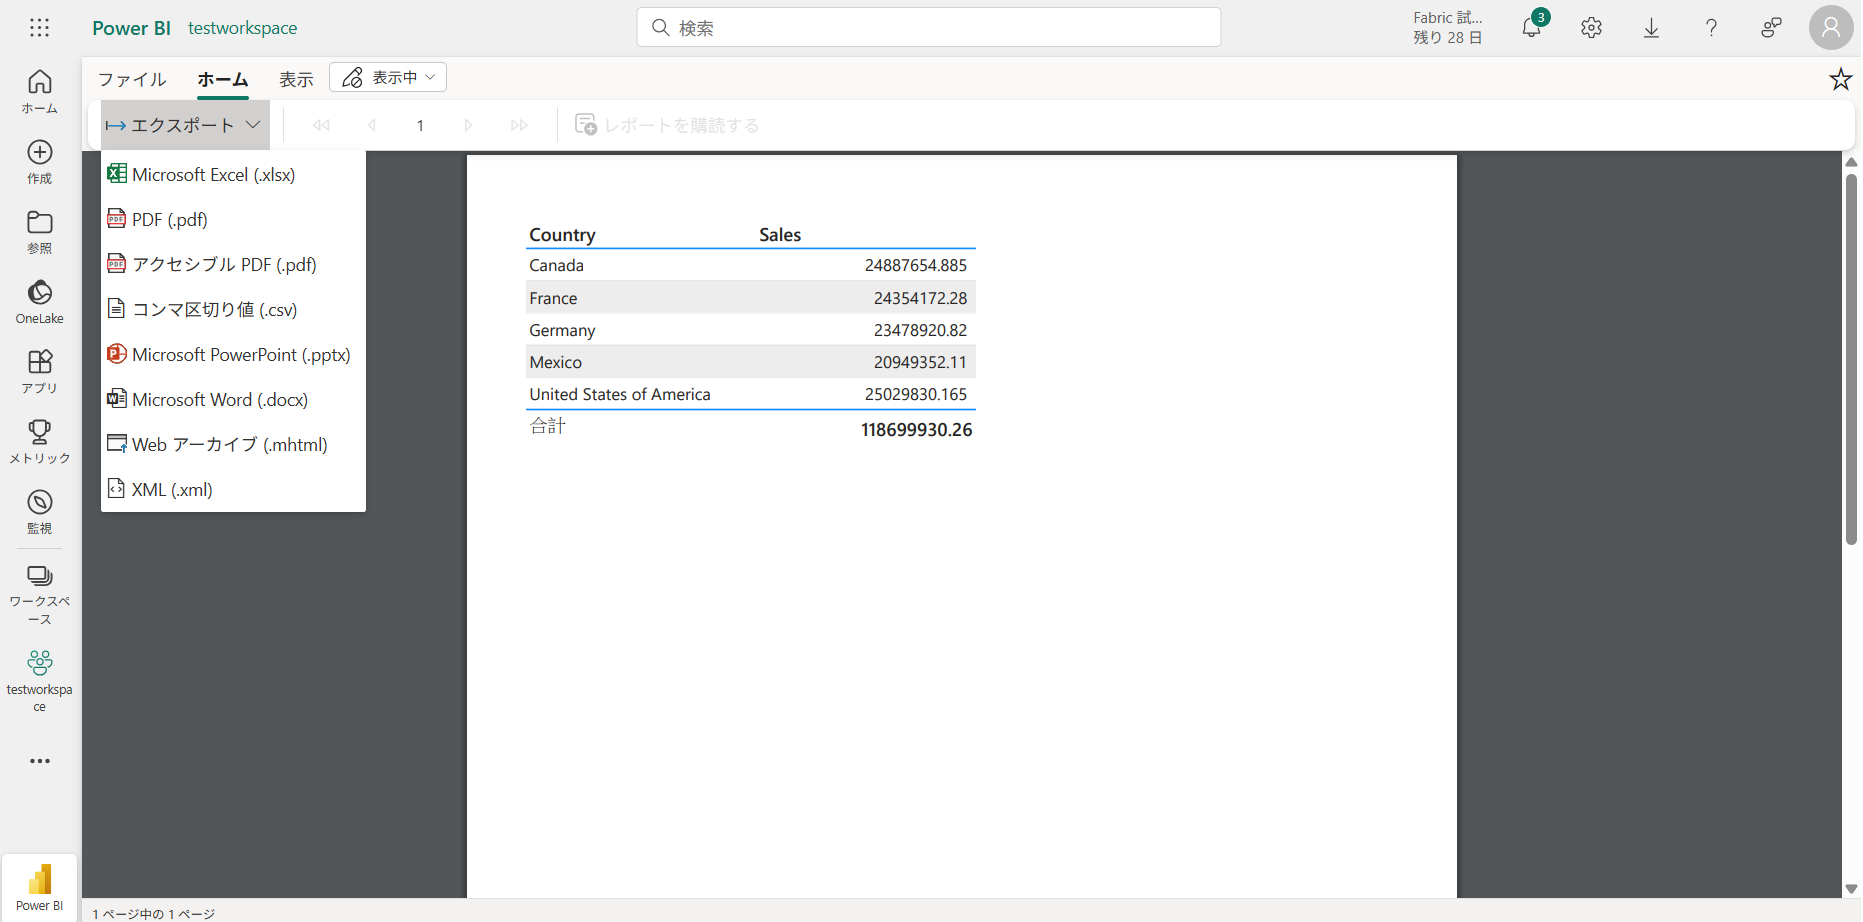Click the Power BI logo at bottom left
Viewport: 1863px width, 922px height.
click(x=40, y=887)
